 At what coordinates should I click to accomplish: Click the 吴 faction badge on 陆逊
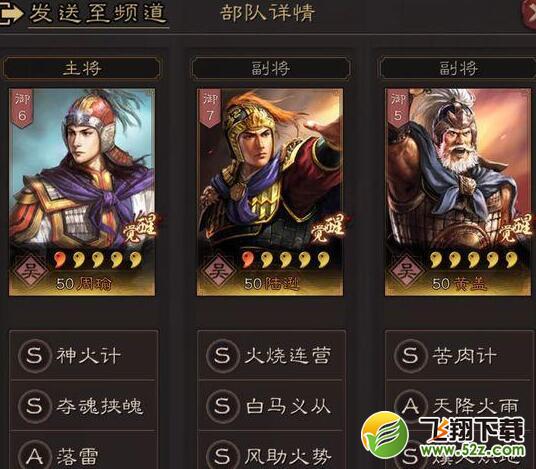click(x=218, y=271)
